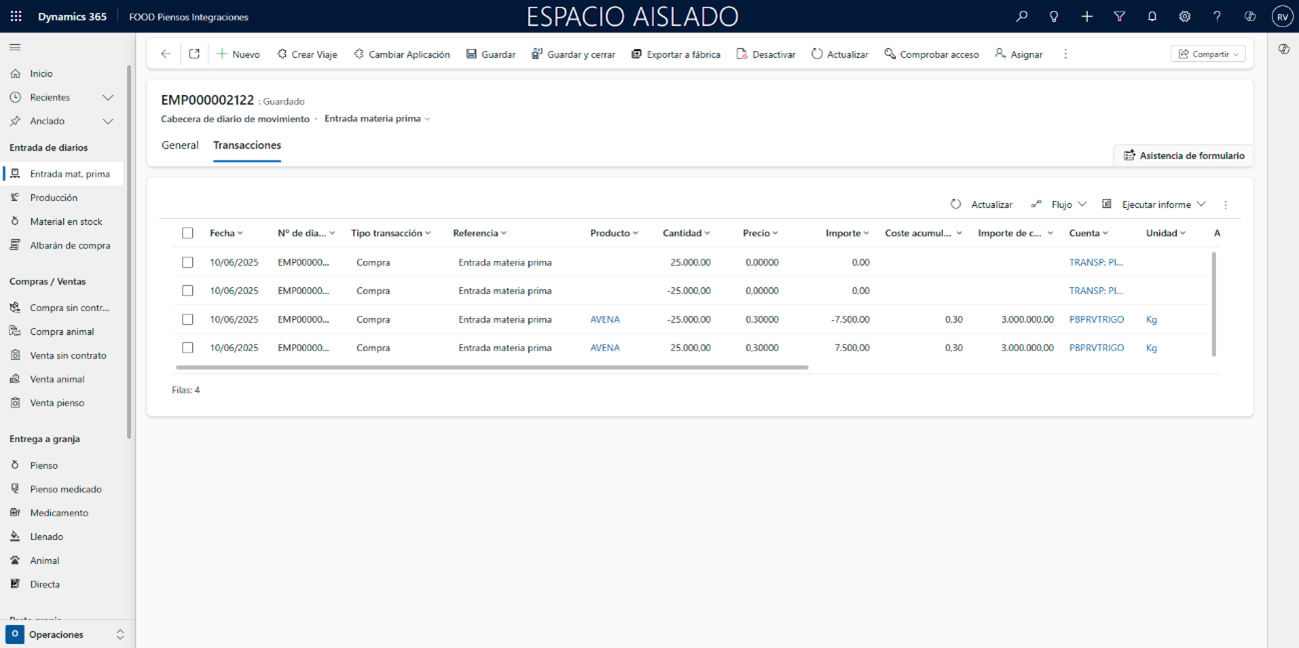1299x648 pixels.
Task: Select the first transaction row checkbox
Action: click(187, 262)
